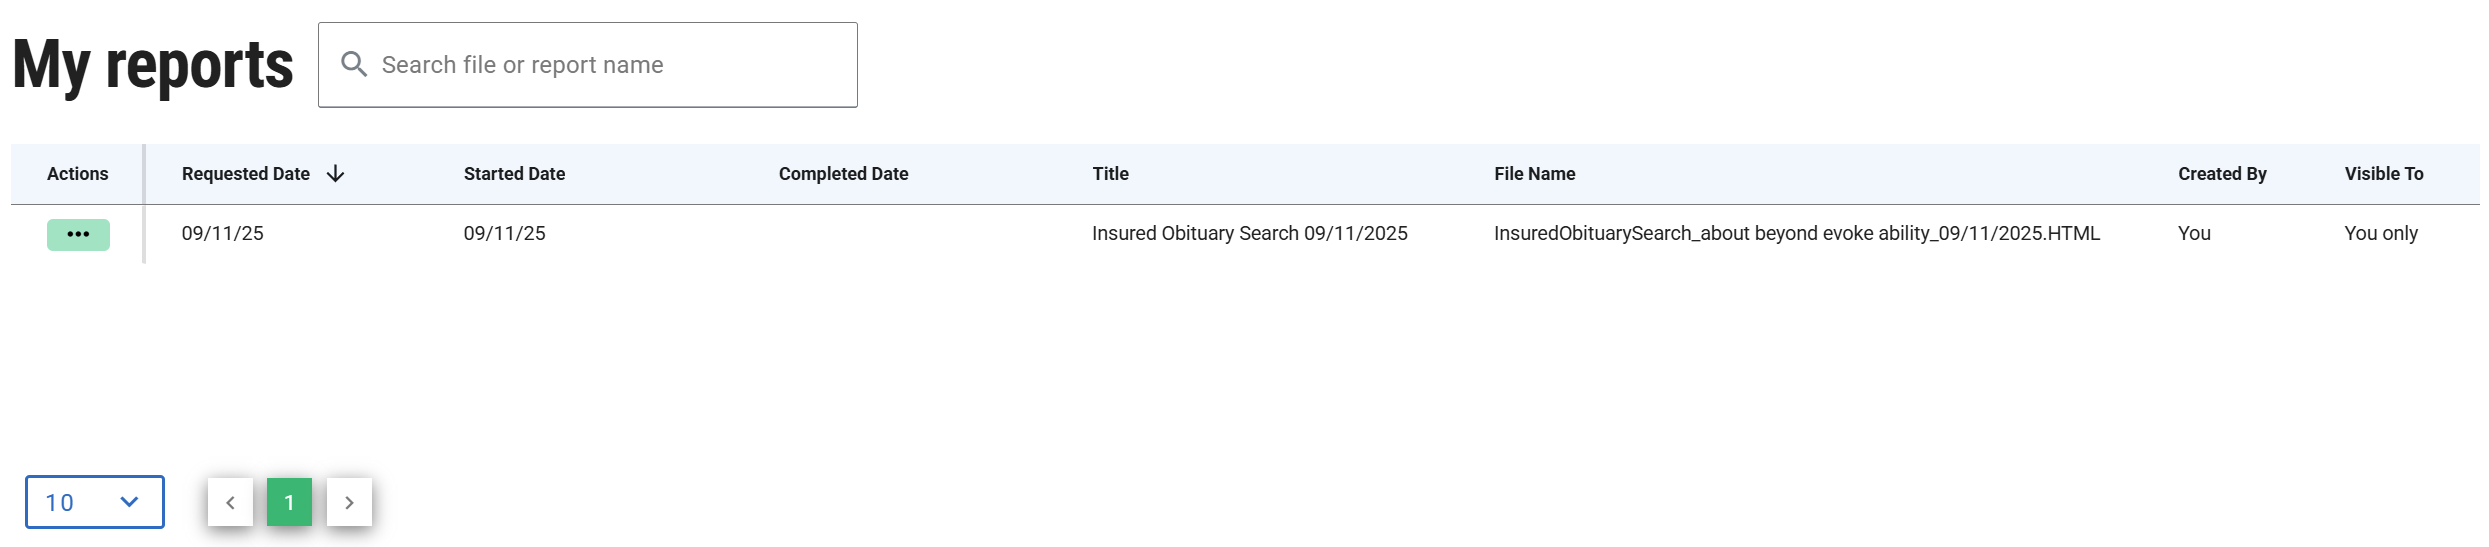2489x547 pixels.
Task: Expand the rows-per-page chevron
Action: click(x=129, y=502)
